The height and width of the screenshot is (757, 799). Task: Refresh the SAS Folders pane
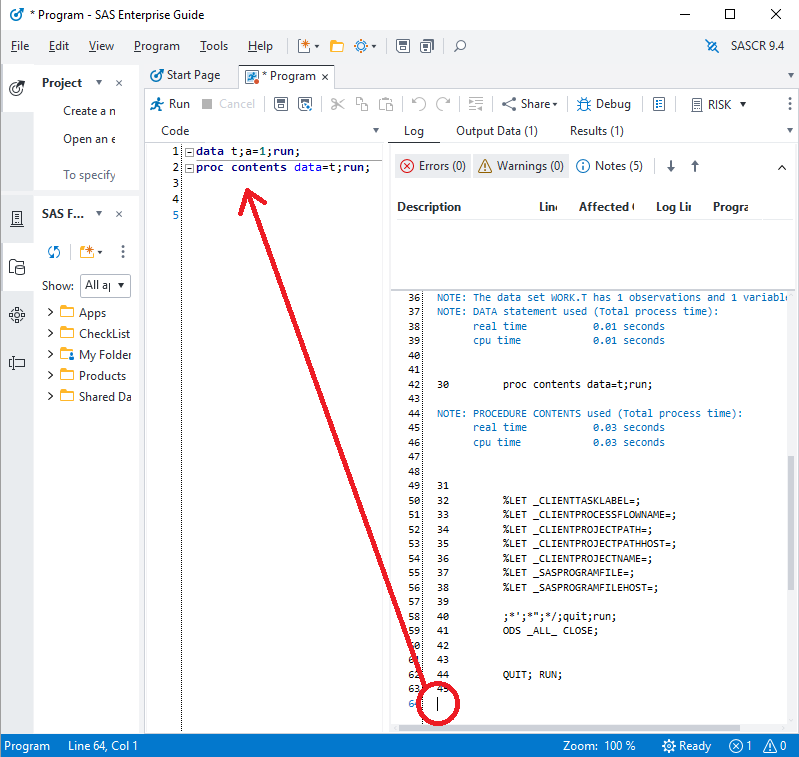pyautogui.click(x=54, y=252)
